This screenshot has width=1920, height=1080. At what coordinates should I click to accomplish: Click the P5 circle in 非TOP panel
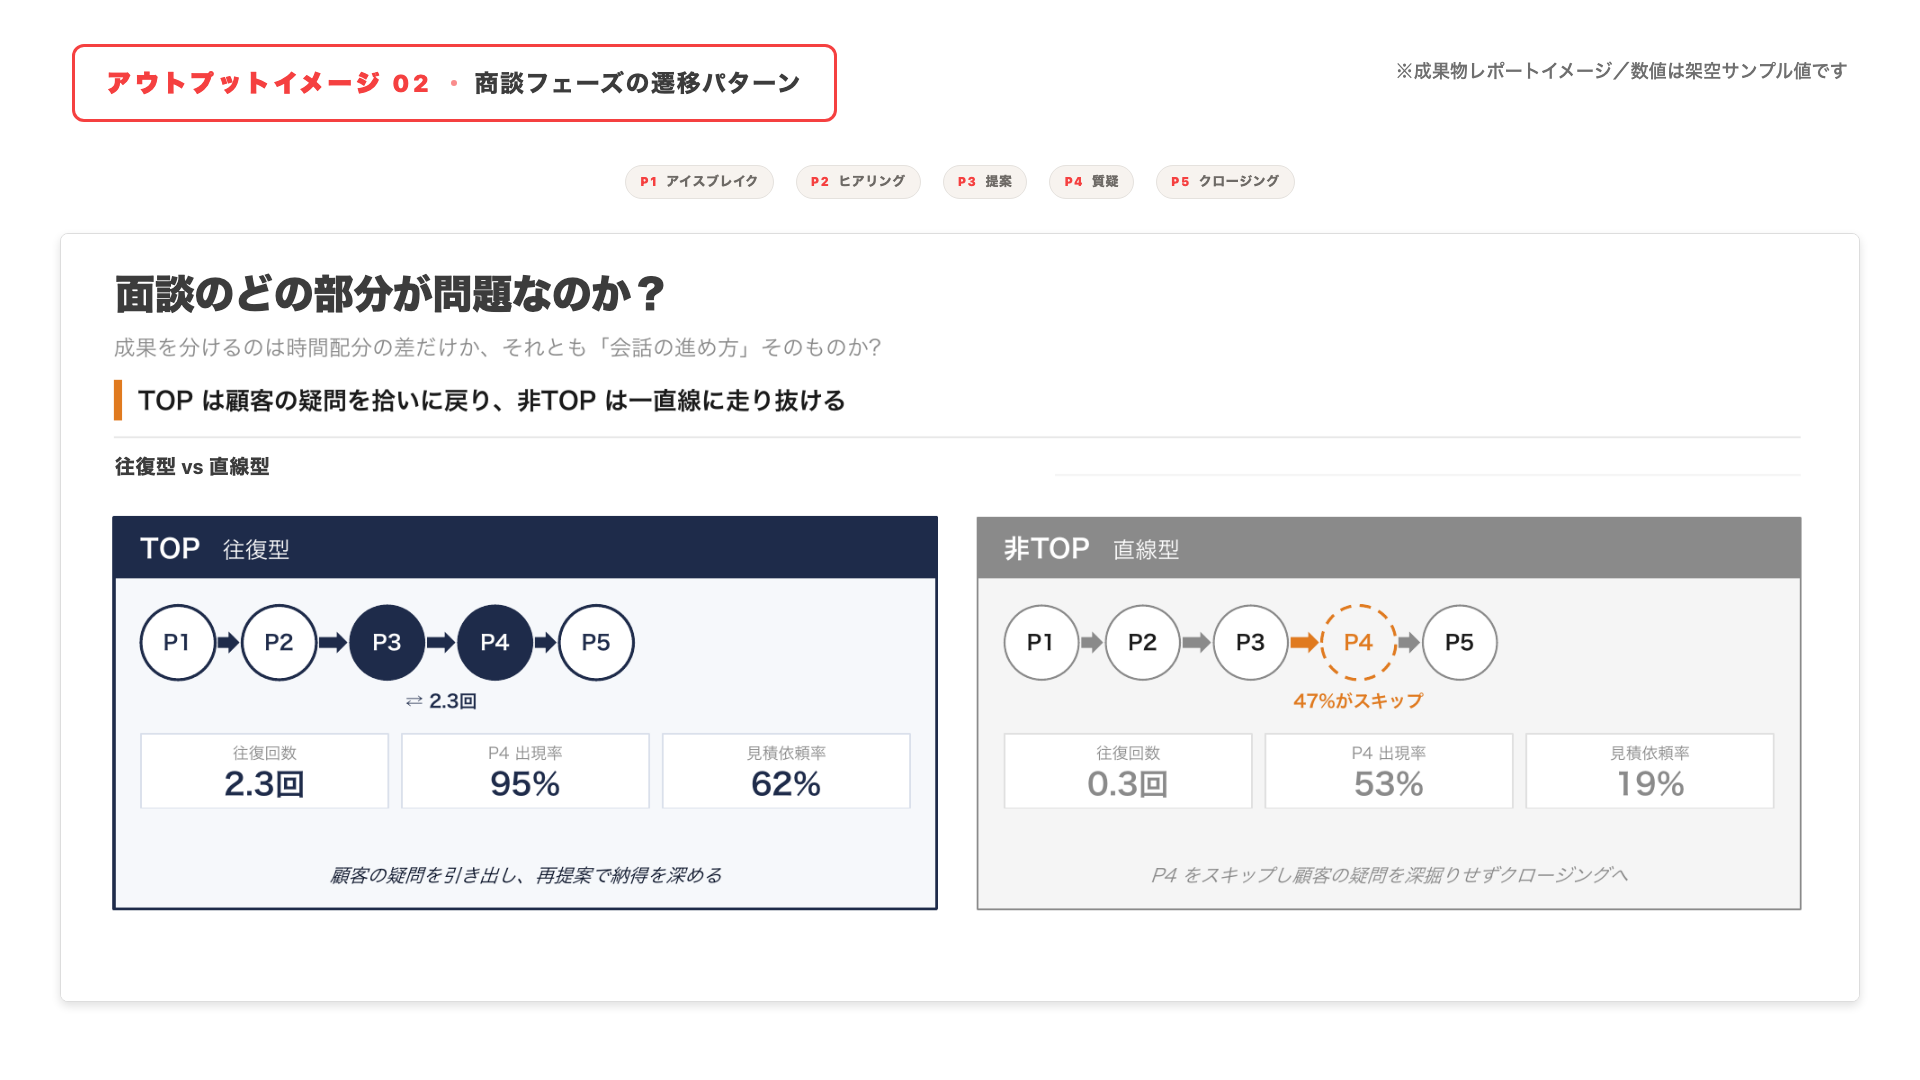pyautogui.click(x=1459, y=642)
